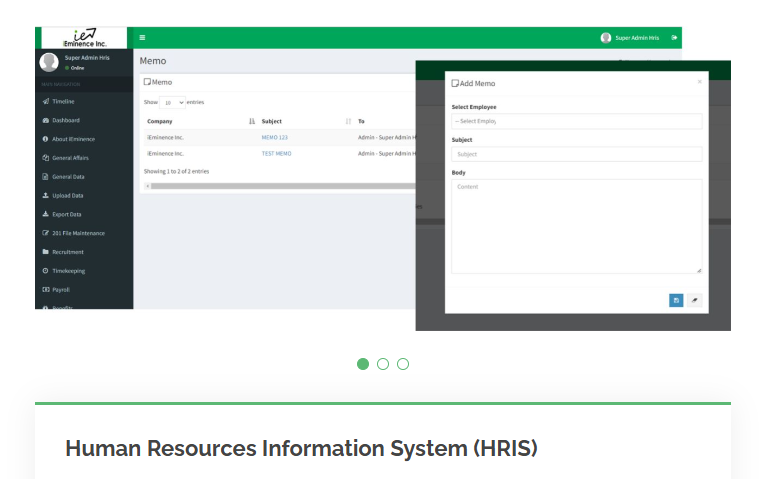The width and height of the screenshot is (762, 479).
Task: Click the 201 File Maintenance edit icon
Action: coord(45,233)
